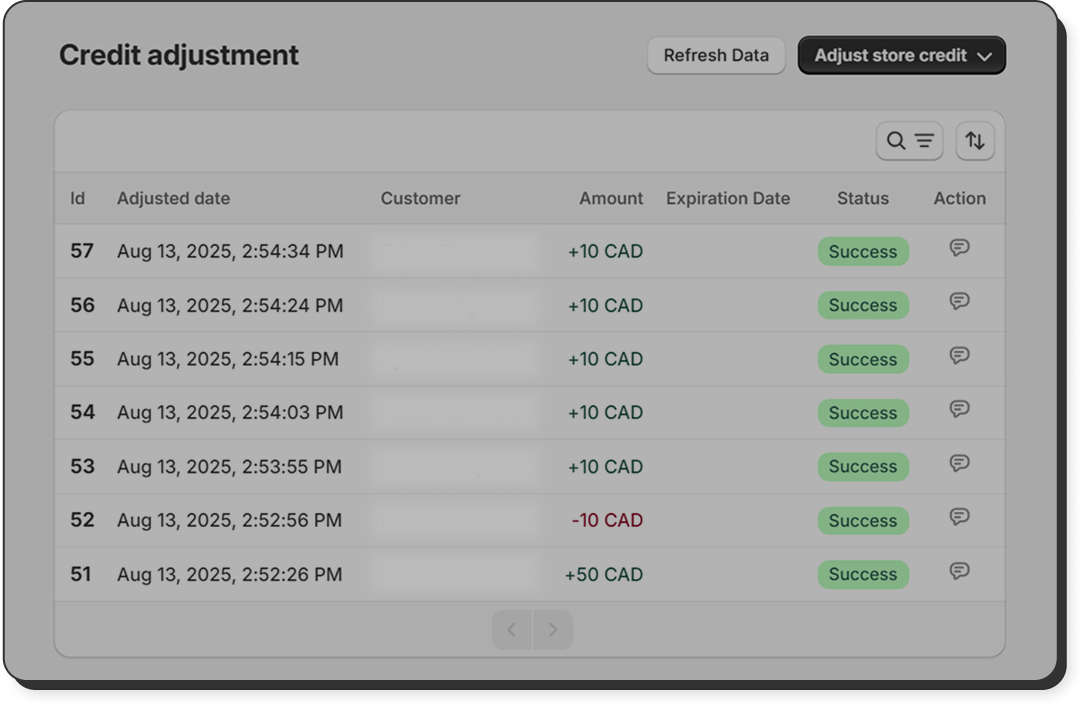Click the +50 CAD amount on row 51
The height and width of the screenshot is (708, 1085).
603,574
